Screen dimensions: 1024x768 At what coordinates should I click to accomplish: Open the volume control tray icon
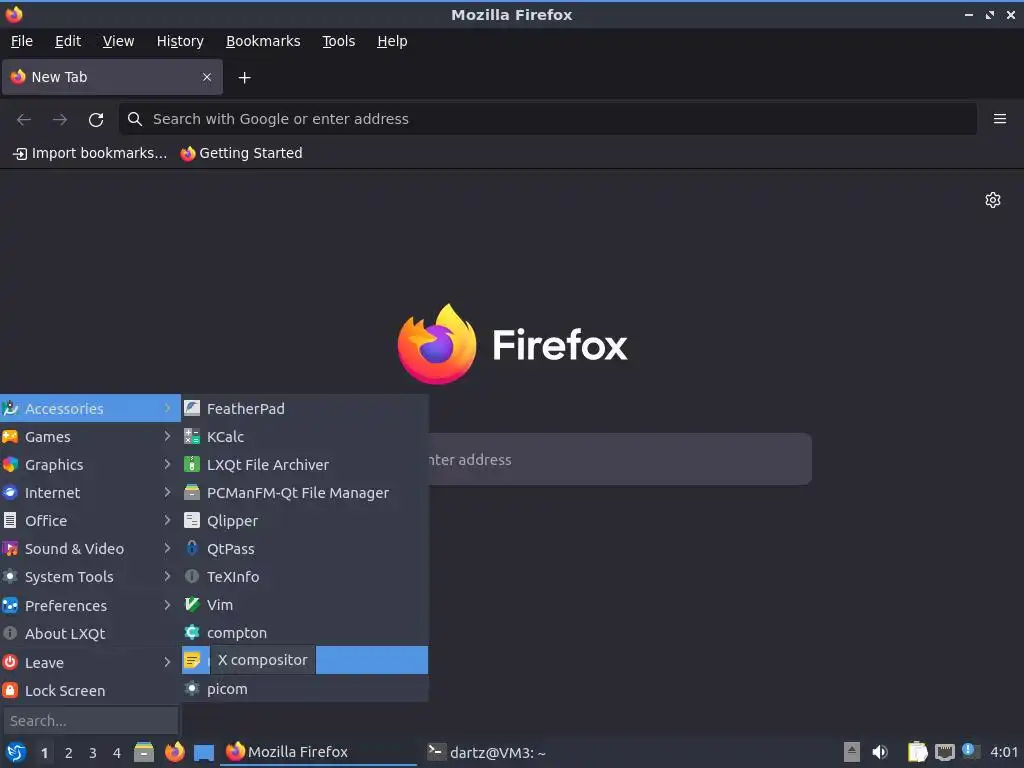tap(880, 752)
